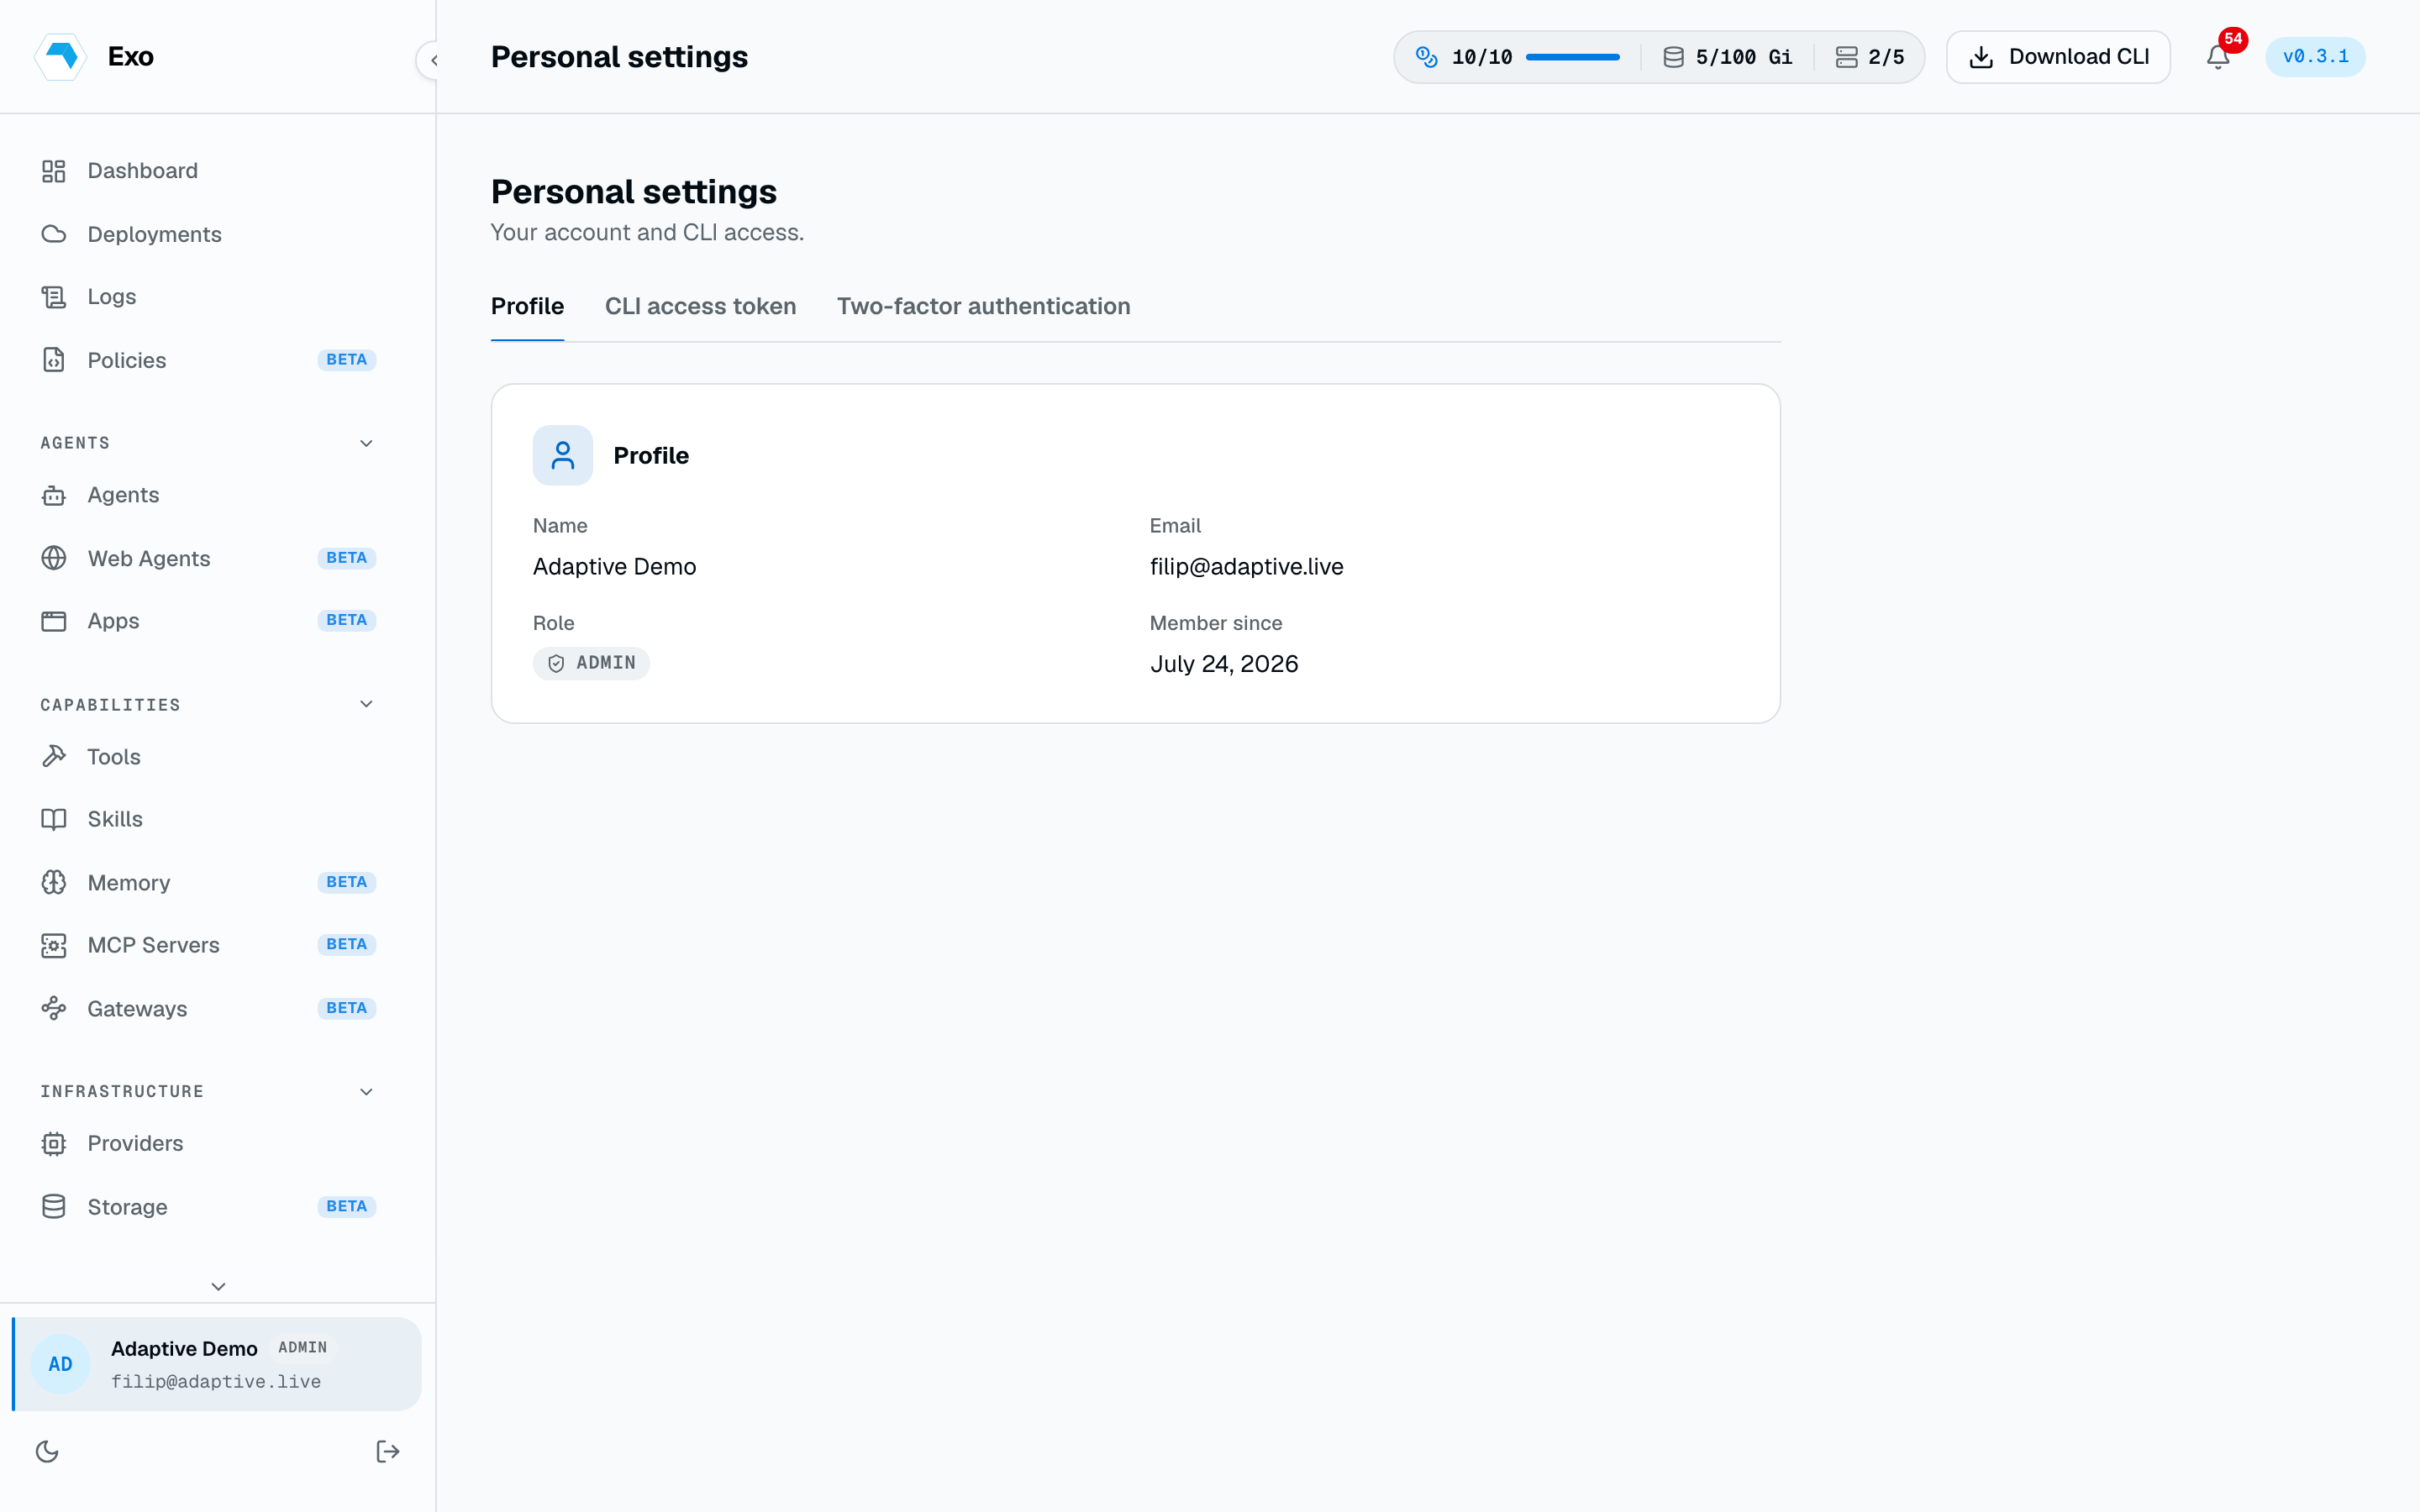
Task: Open the Adaptive Demo account panel
Action: [217, 1364]
